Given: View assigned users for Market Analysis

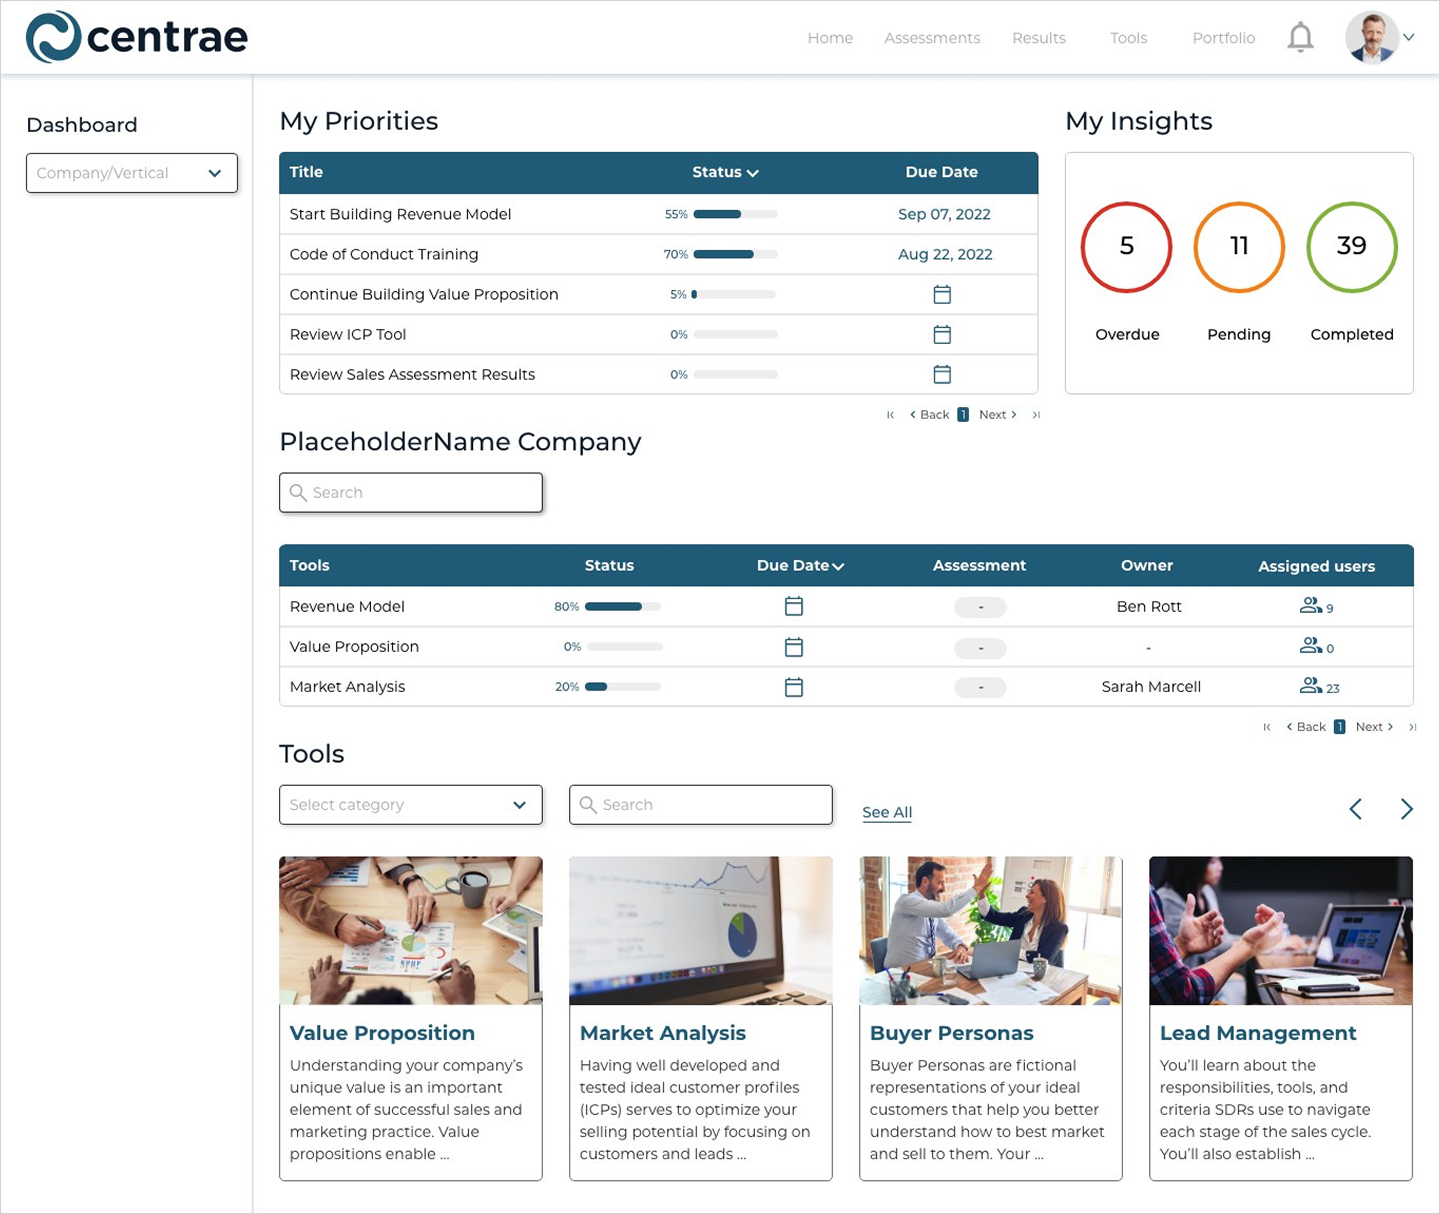Looking at the screenshot, I should pyautogui.click(x=1319, y=687).
